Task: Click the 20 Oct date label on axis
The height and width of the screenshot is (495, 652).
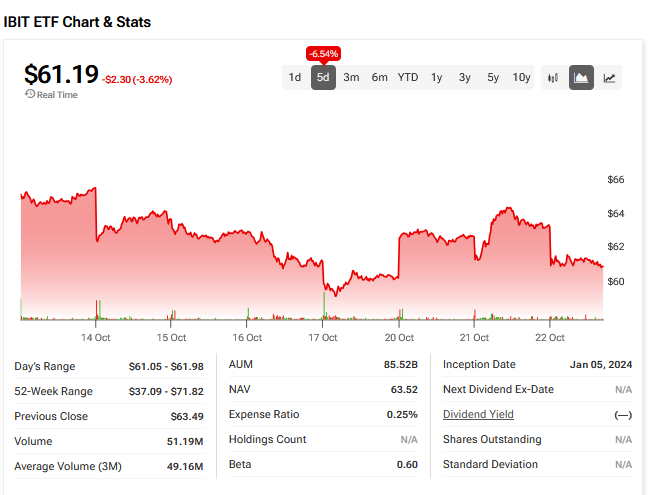Action: pos(399,338)
